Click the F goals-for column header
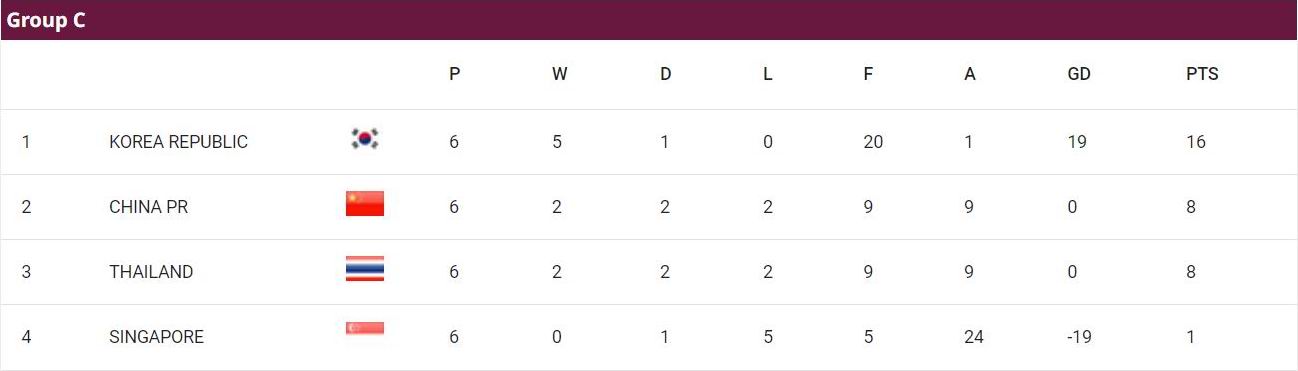 (x=868, y=74)
